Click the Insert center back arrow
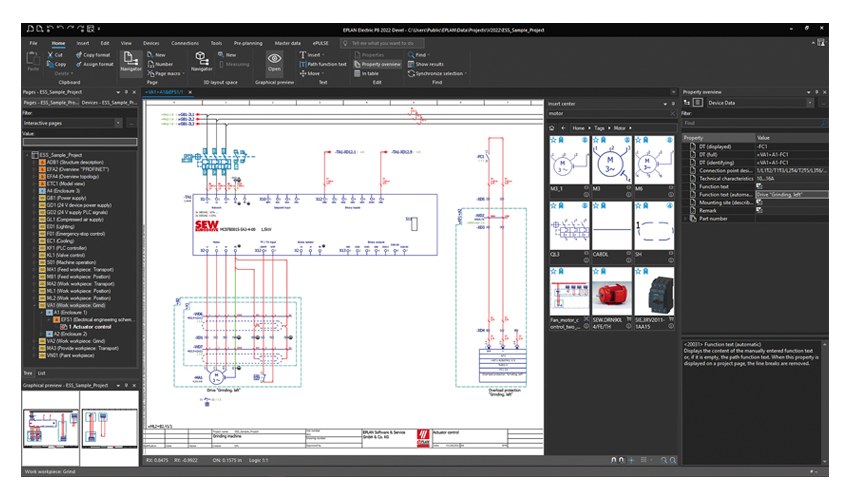 pyautogui.click(x=563, y=128)
